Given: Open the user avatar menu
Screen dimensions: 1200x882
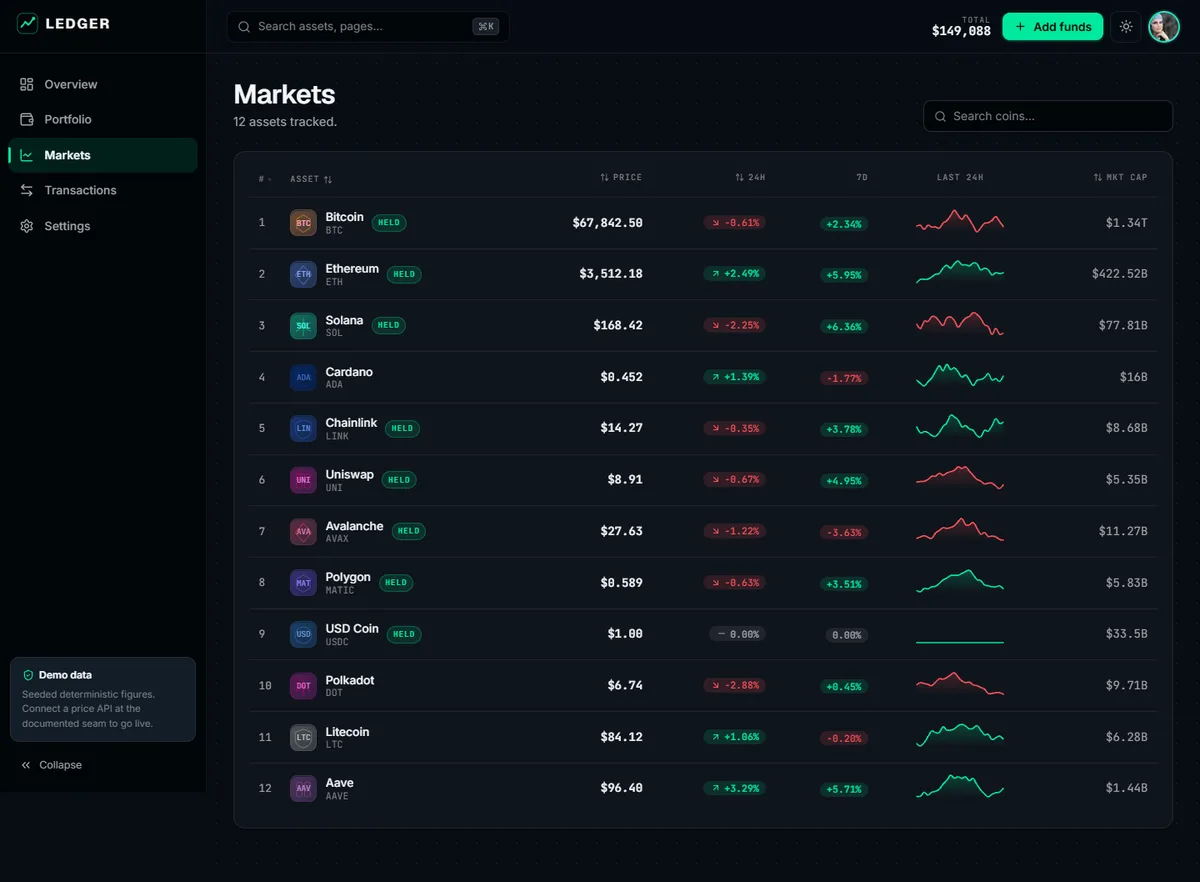Looking at the screenshot, I should 1164,27.
